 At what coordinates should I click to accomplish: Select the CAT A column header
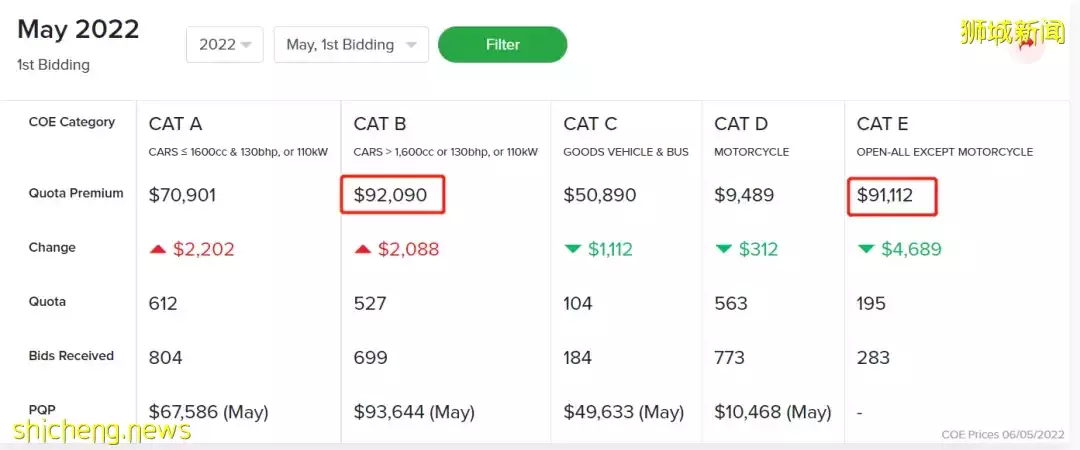click(175, 124)
